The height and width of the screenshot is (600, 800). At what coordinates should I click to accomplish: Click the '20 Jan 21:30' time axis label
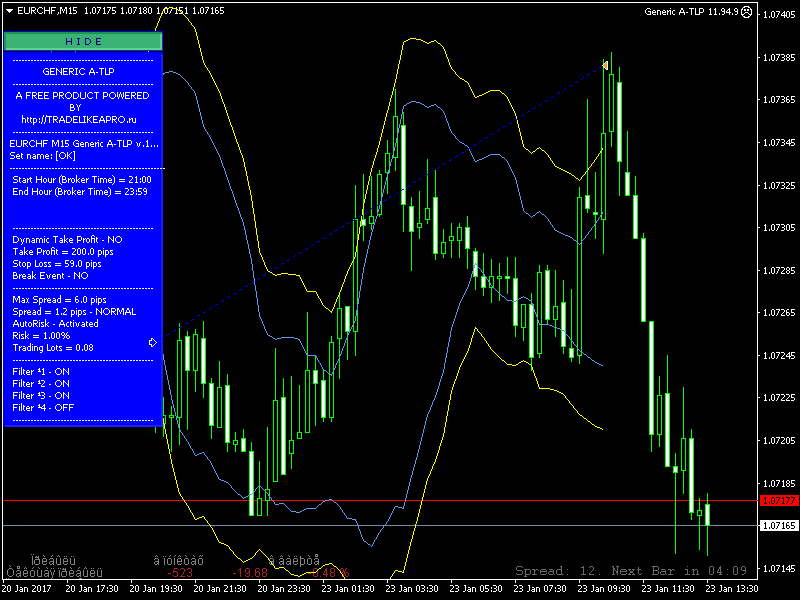tap(220, 589)
